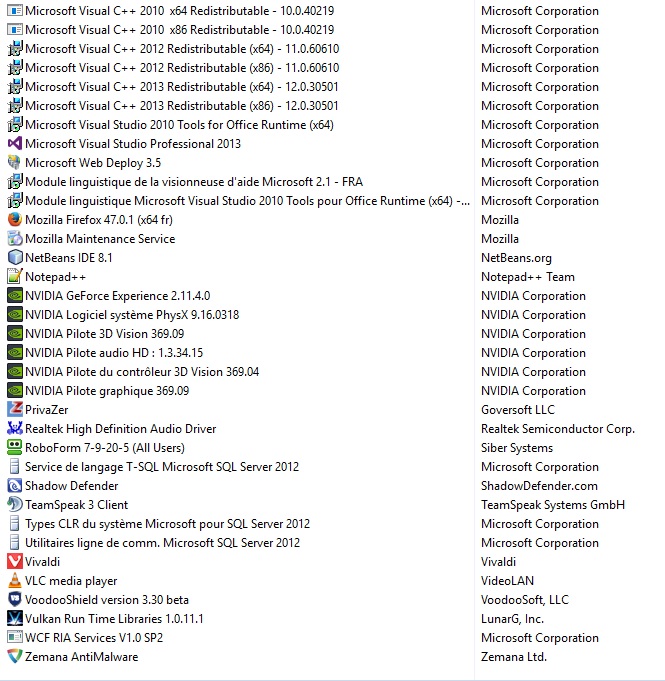The width and height of the screenshot is (665, 681).
Task: Select the VLC media player program name
Action: tap(71, 581)
